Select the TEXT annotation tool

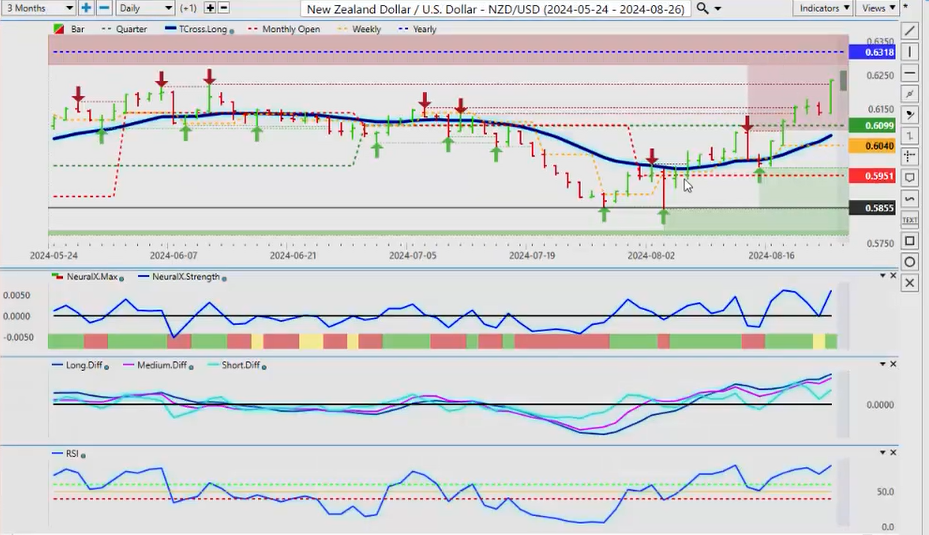(909, 219)
